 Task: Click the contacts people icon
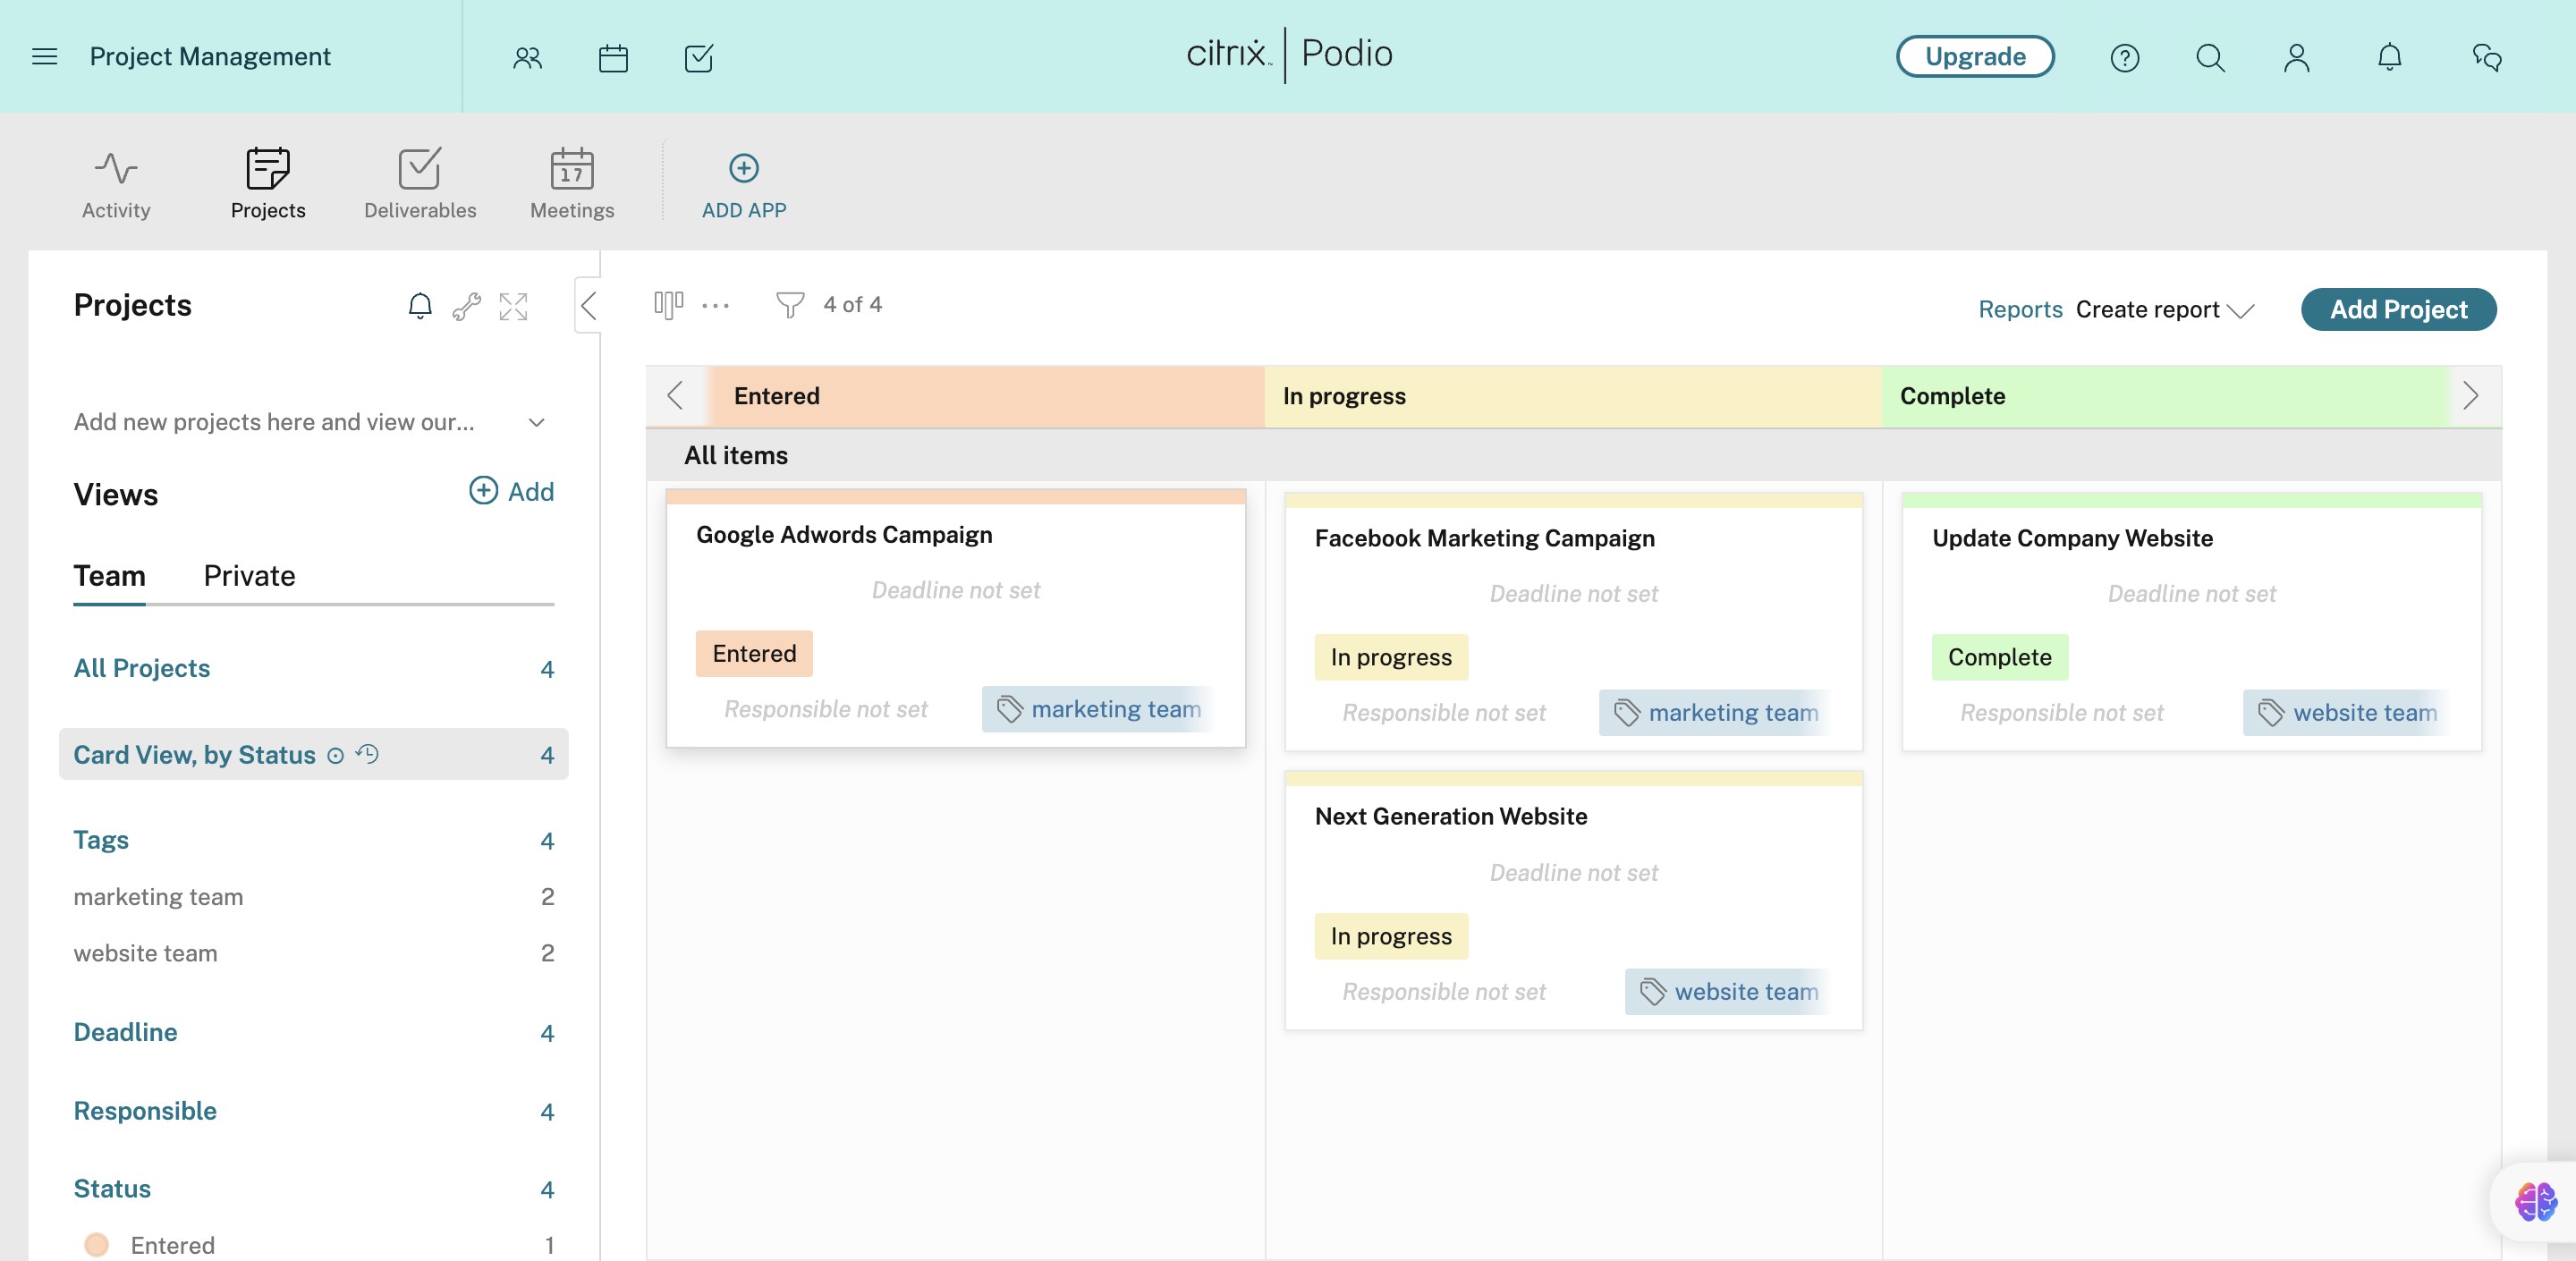point(527,58)
